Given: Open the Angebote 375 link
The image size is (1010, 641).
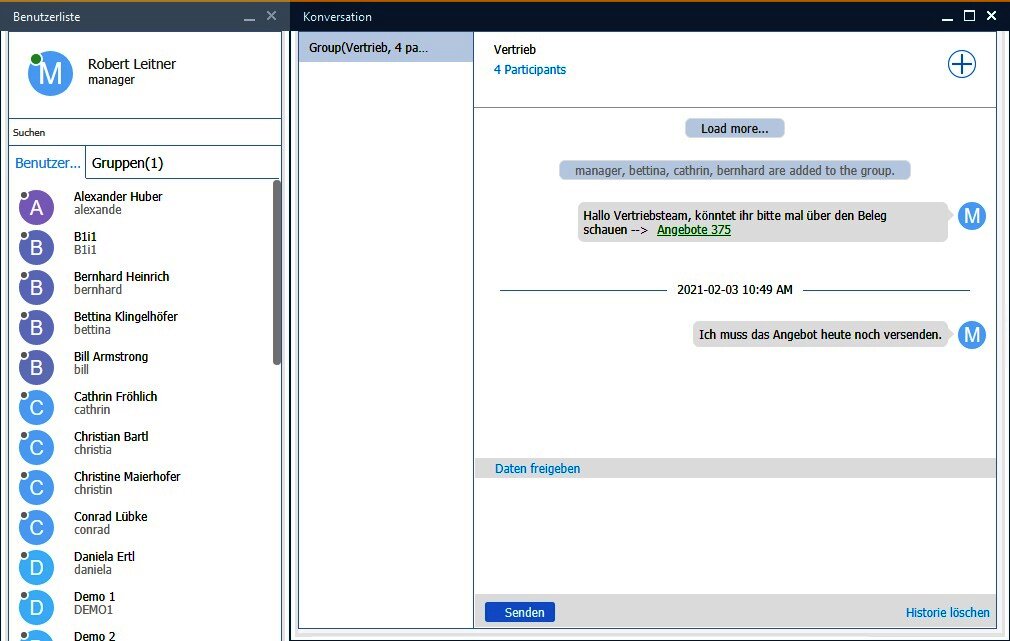Looking at the screenshot, I should pyautogui.click(x=693, y=230).
